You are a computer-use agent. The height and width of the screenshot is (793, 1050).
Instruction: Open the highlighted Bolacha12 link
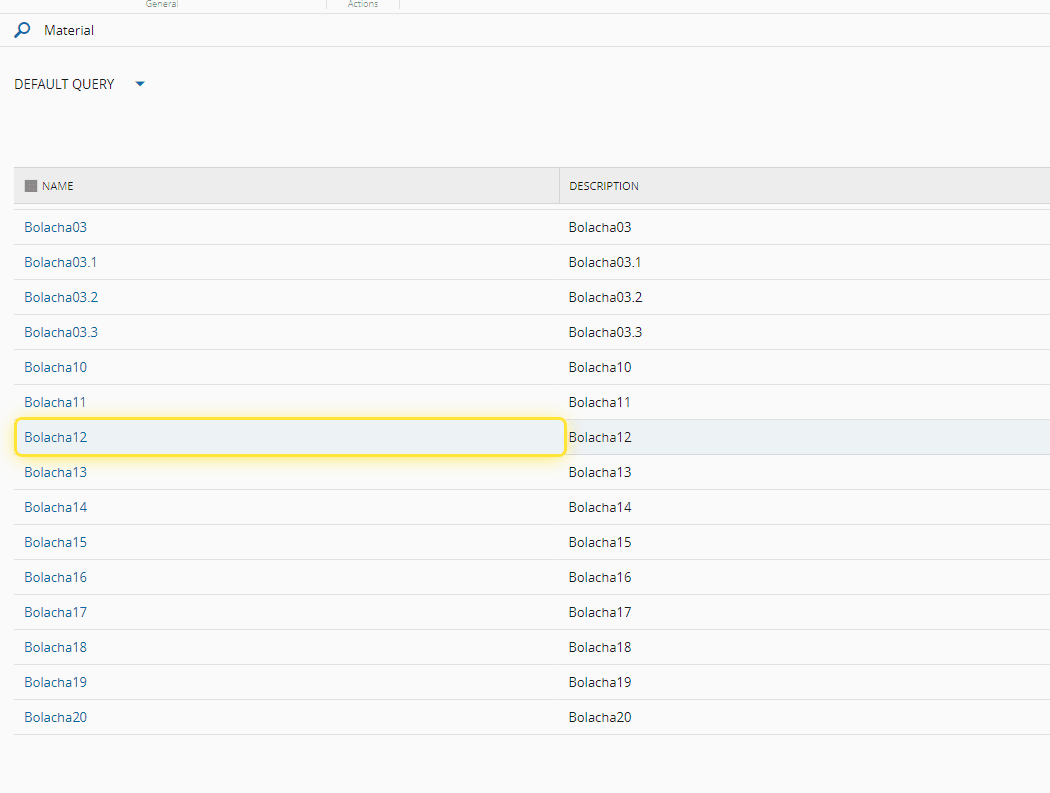coord(56,437)
